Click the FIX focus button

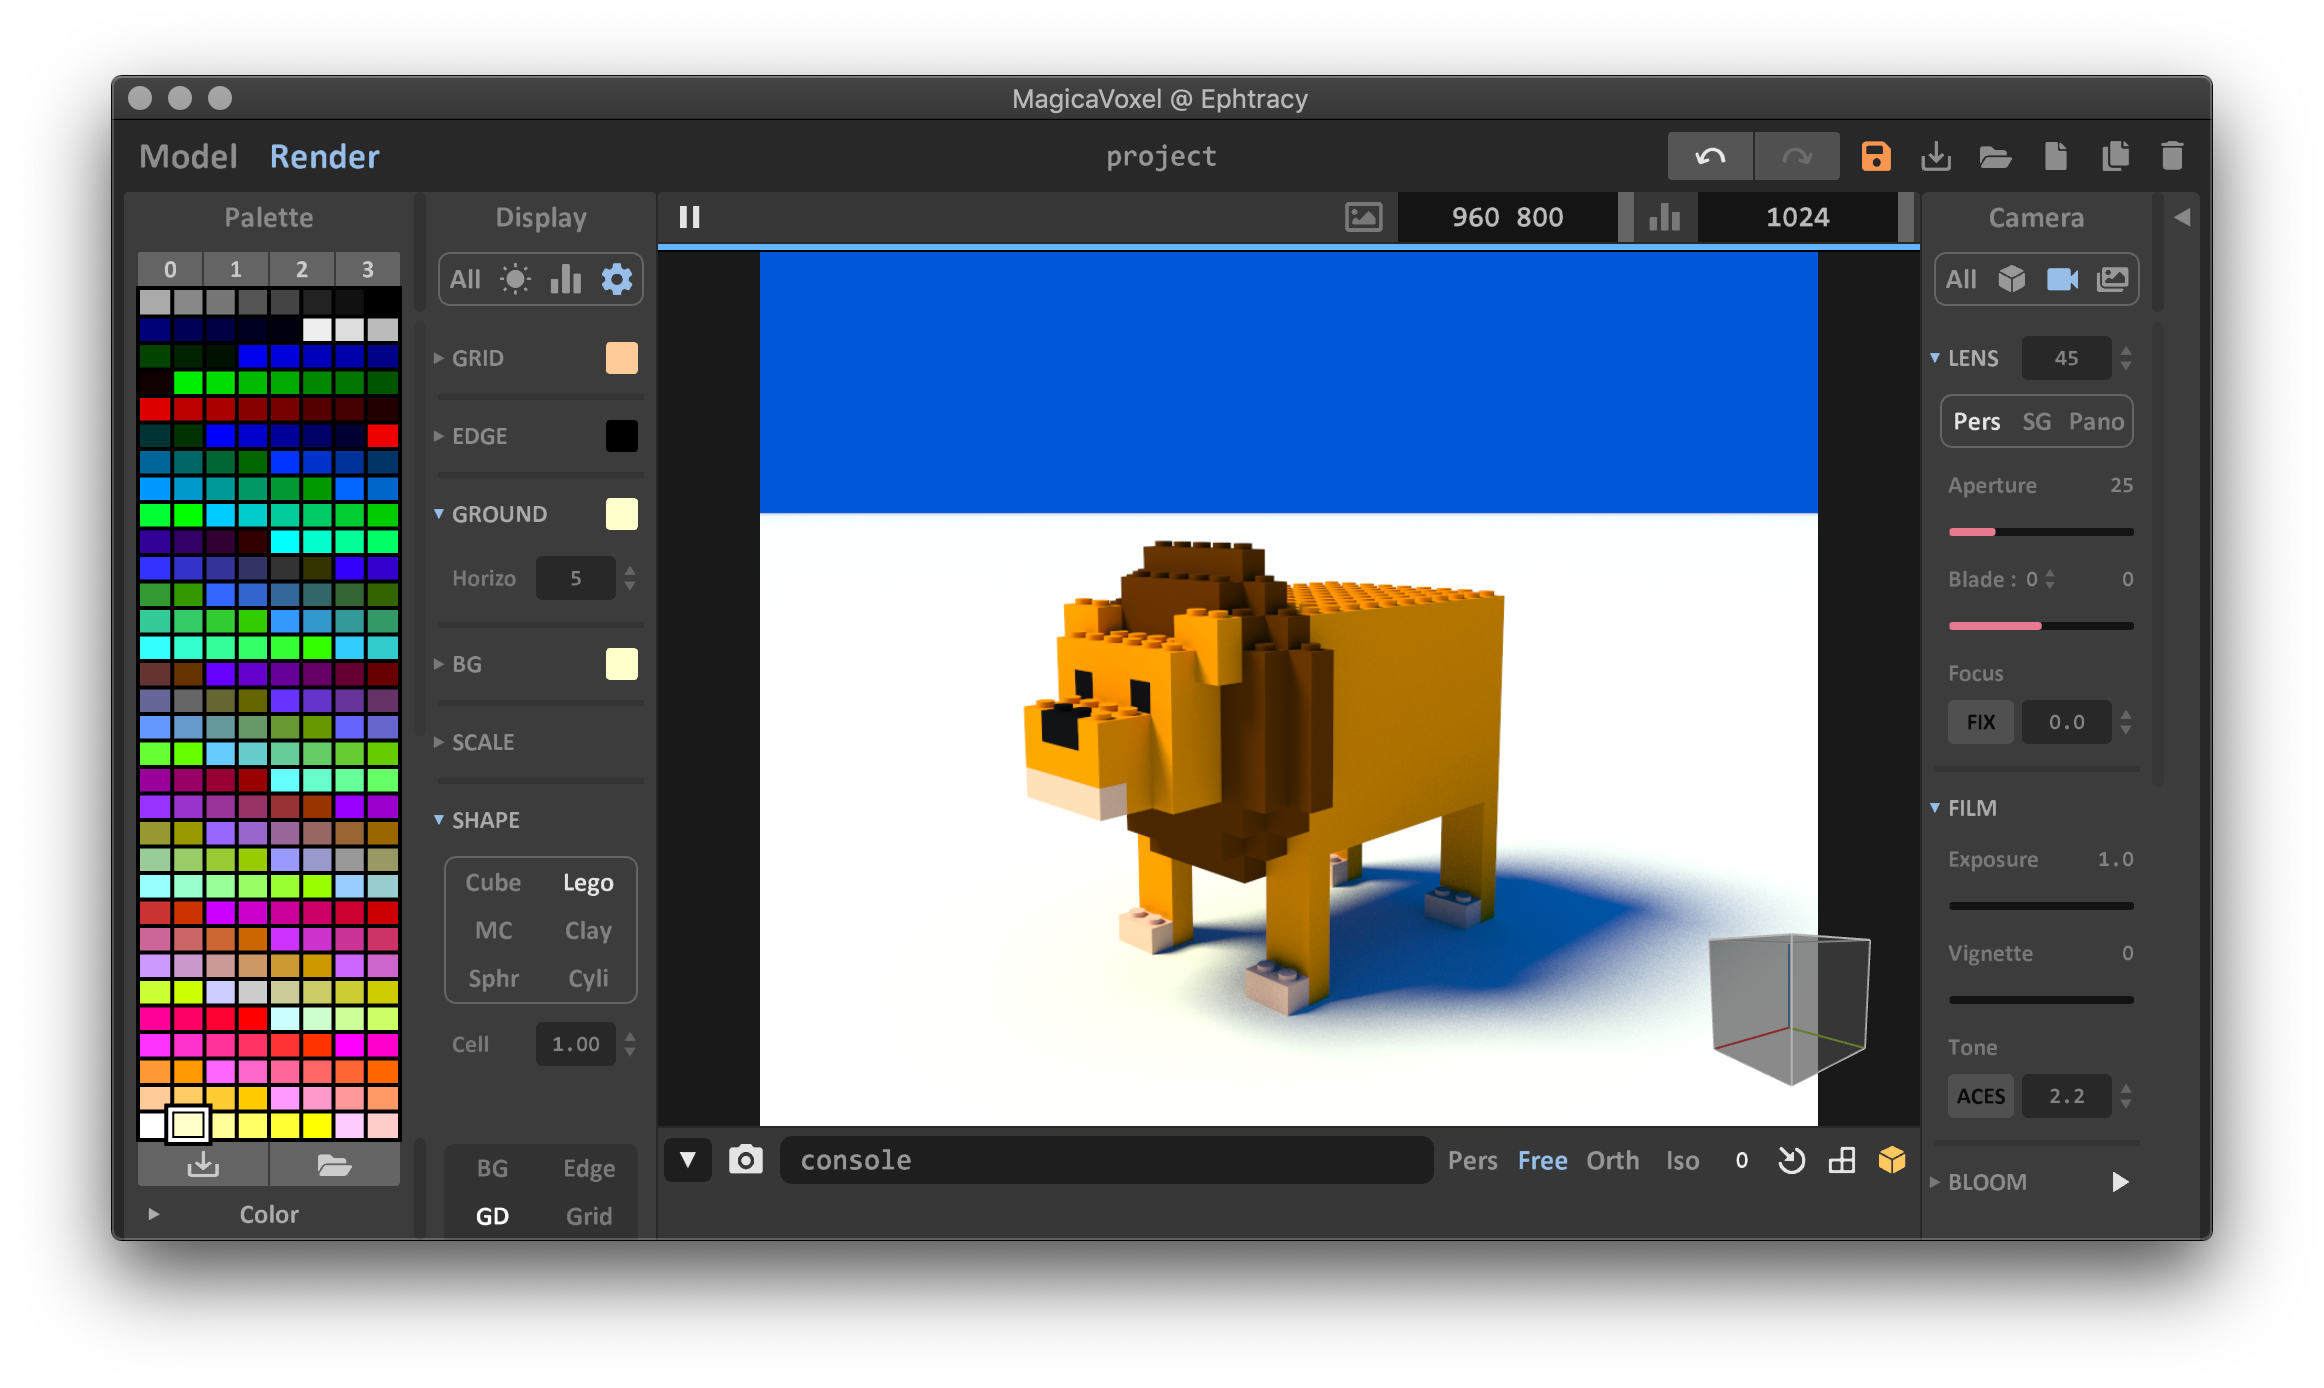pyautogui.click(x=1981, y=721)
